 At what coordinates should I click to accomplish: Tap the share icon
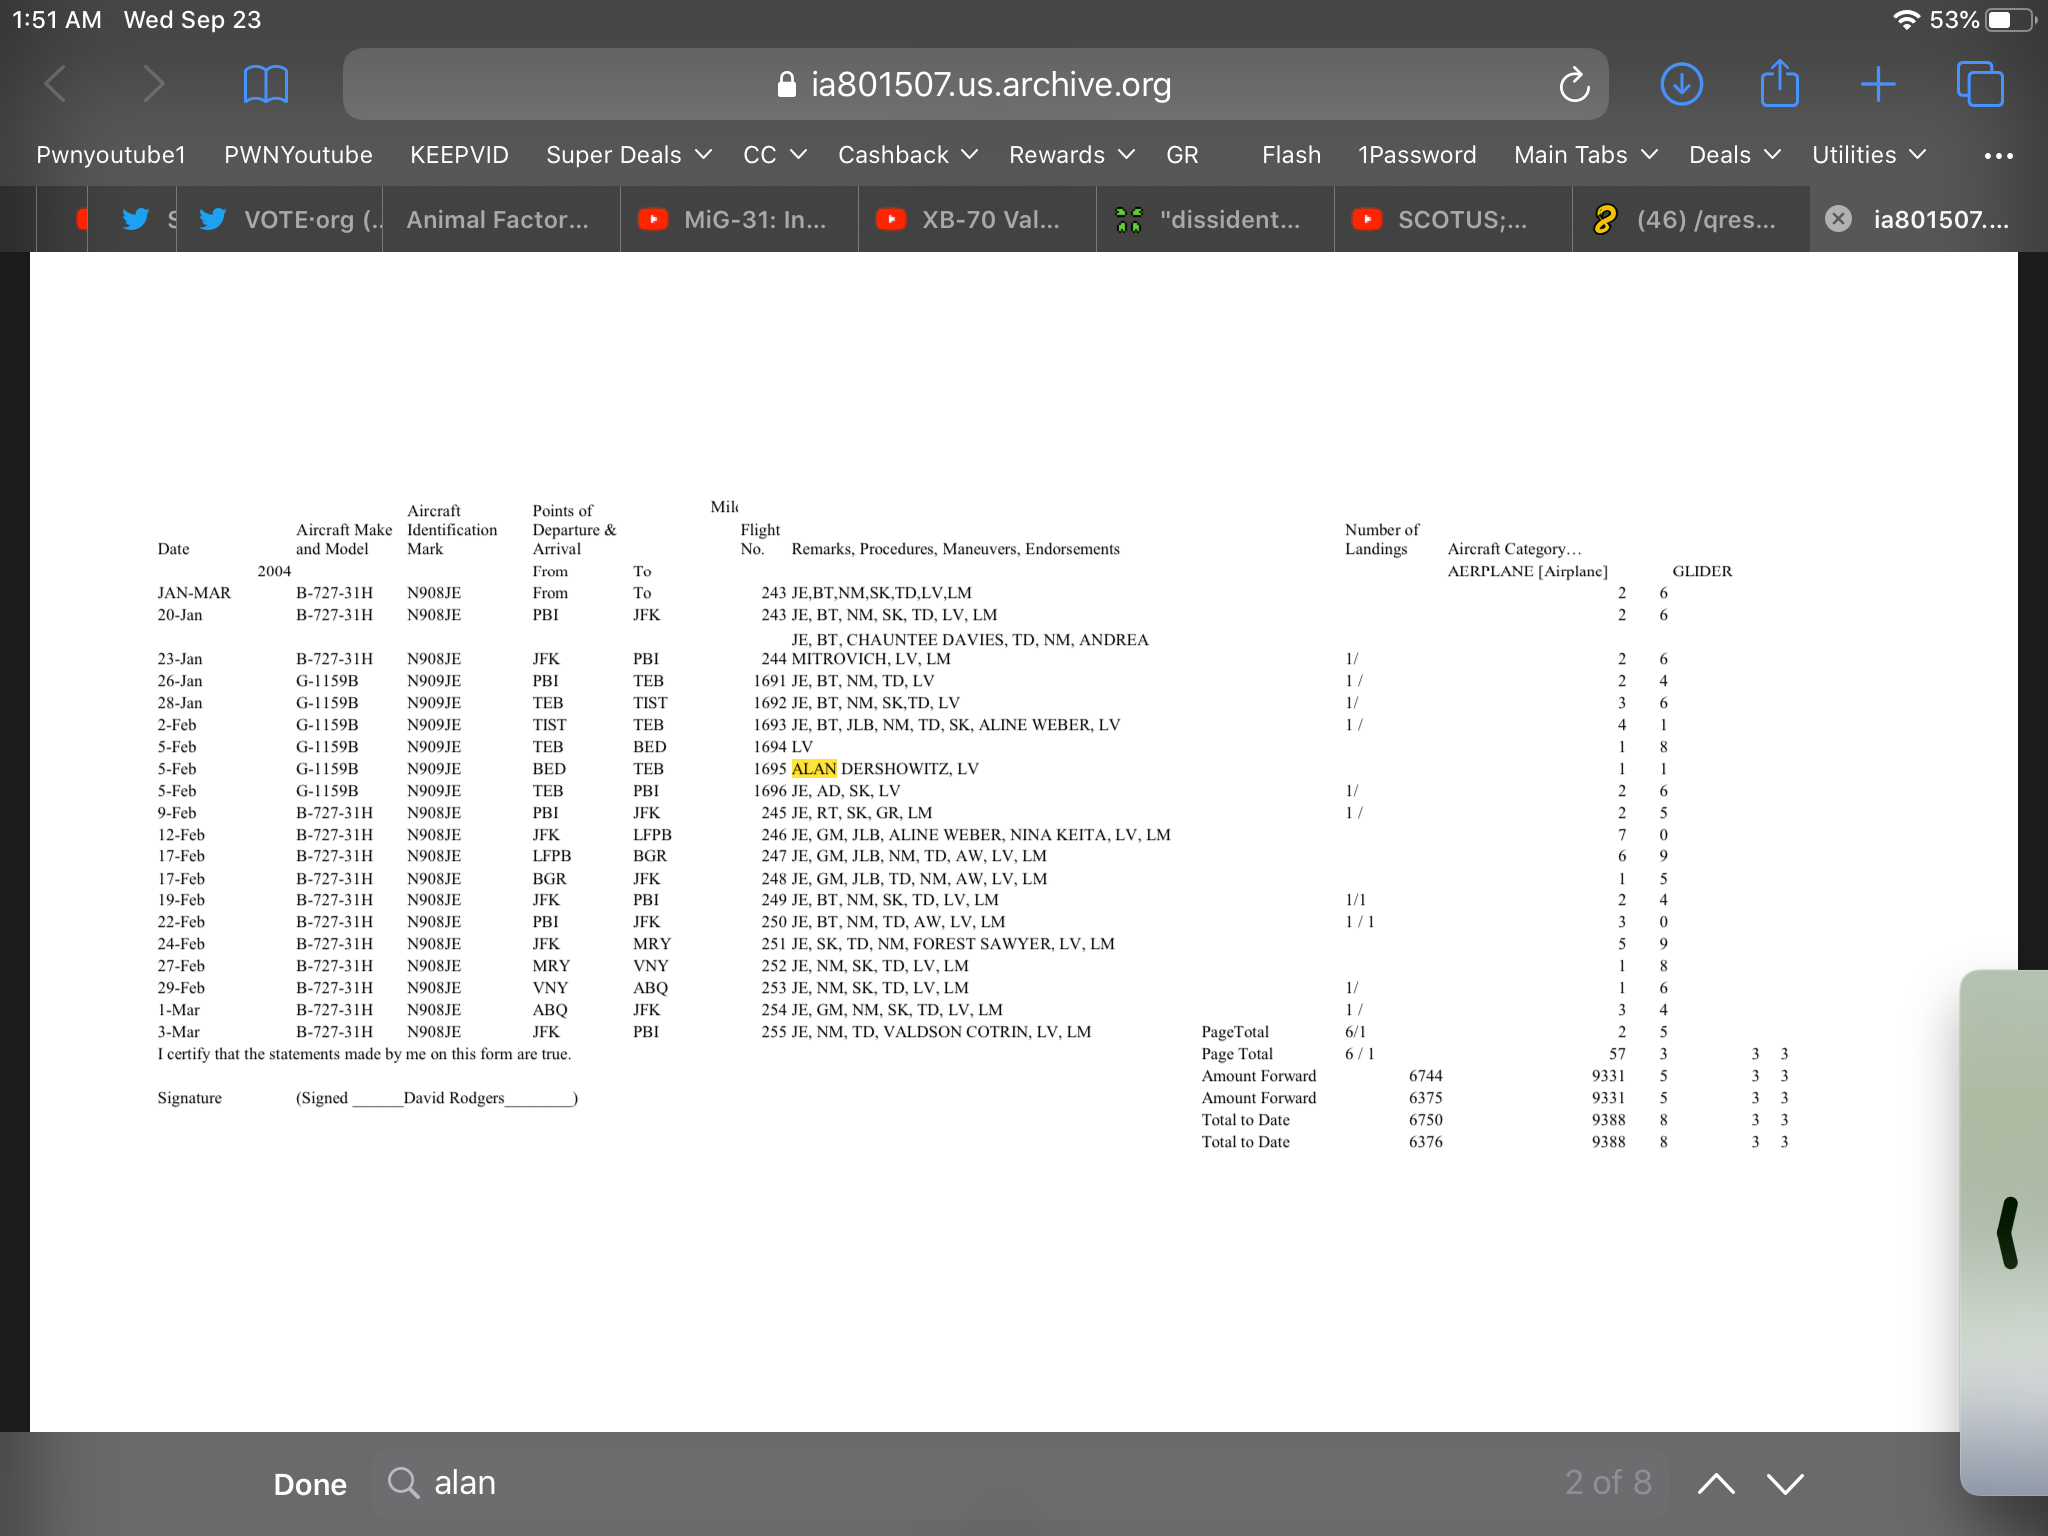(x=1779, y=83)
